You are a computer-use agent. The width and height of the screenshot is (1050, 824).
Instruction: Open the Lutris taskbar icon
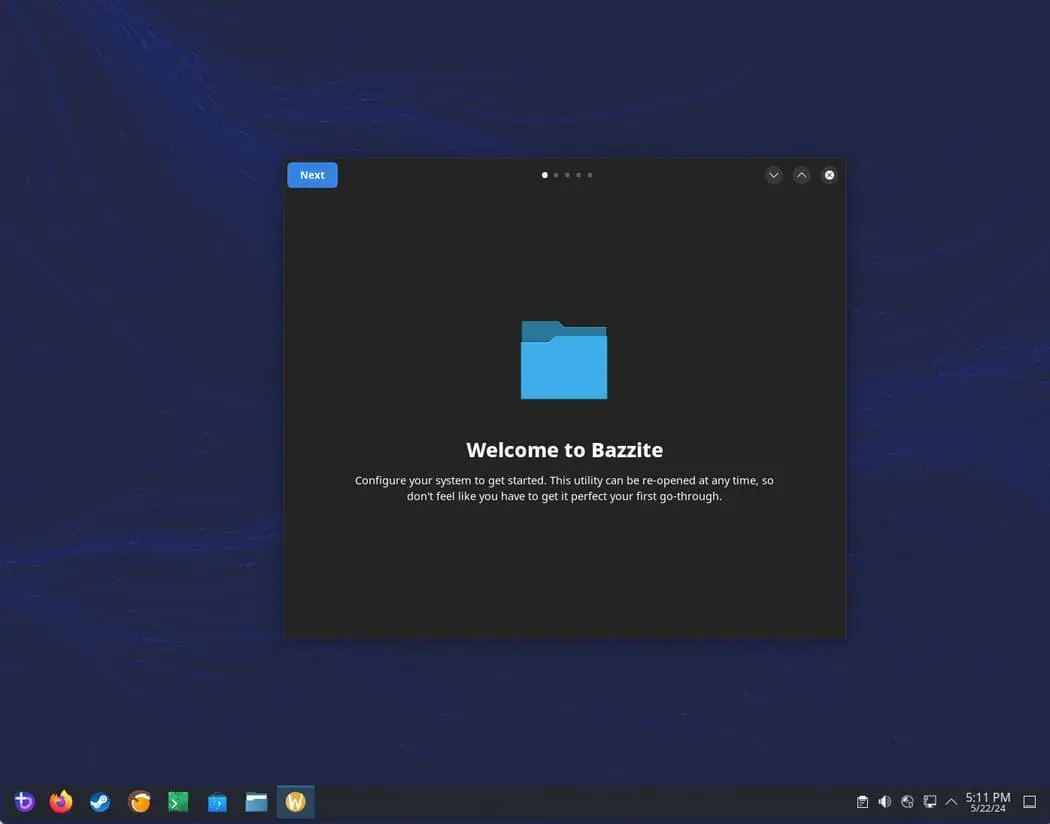point(139,801)
